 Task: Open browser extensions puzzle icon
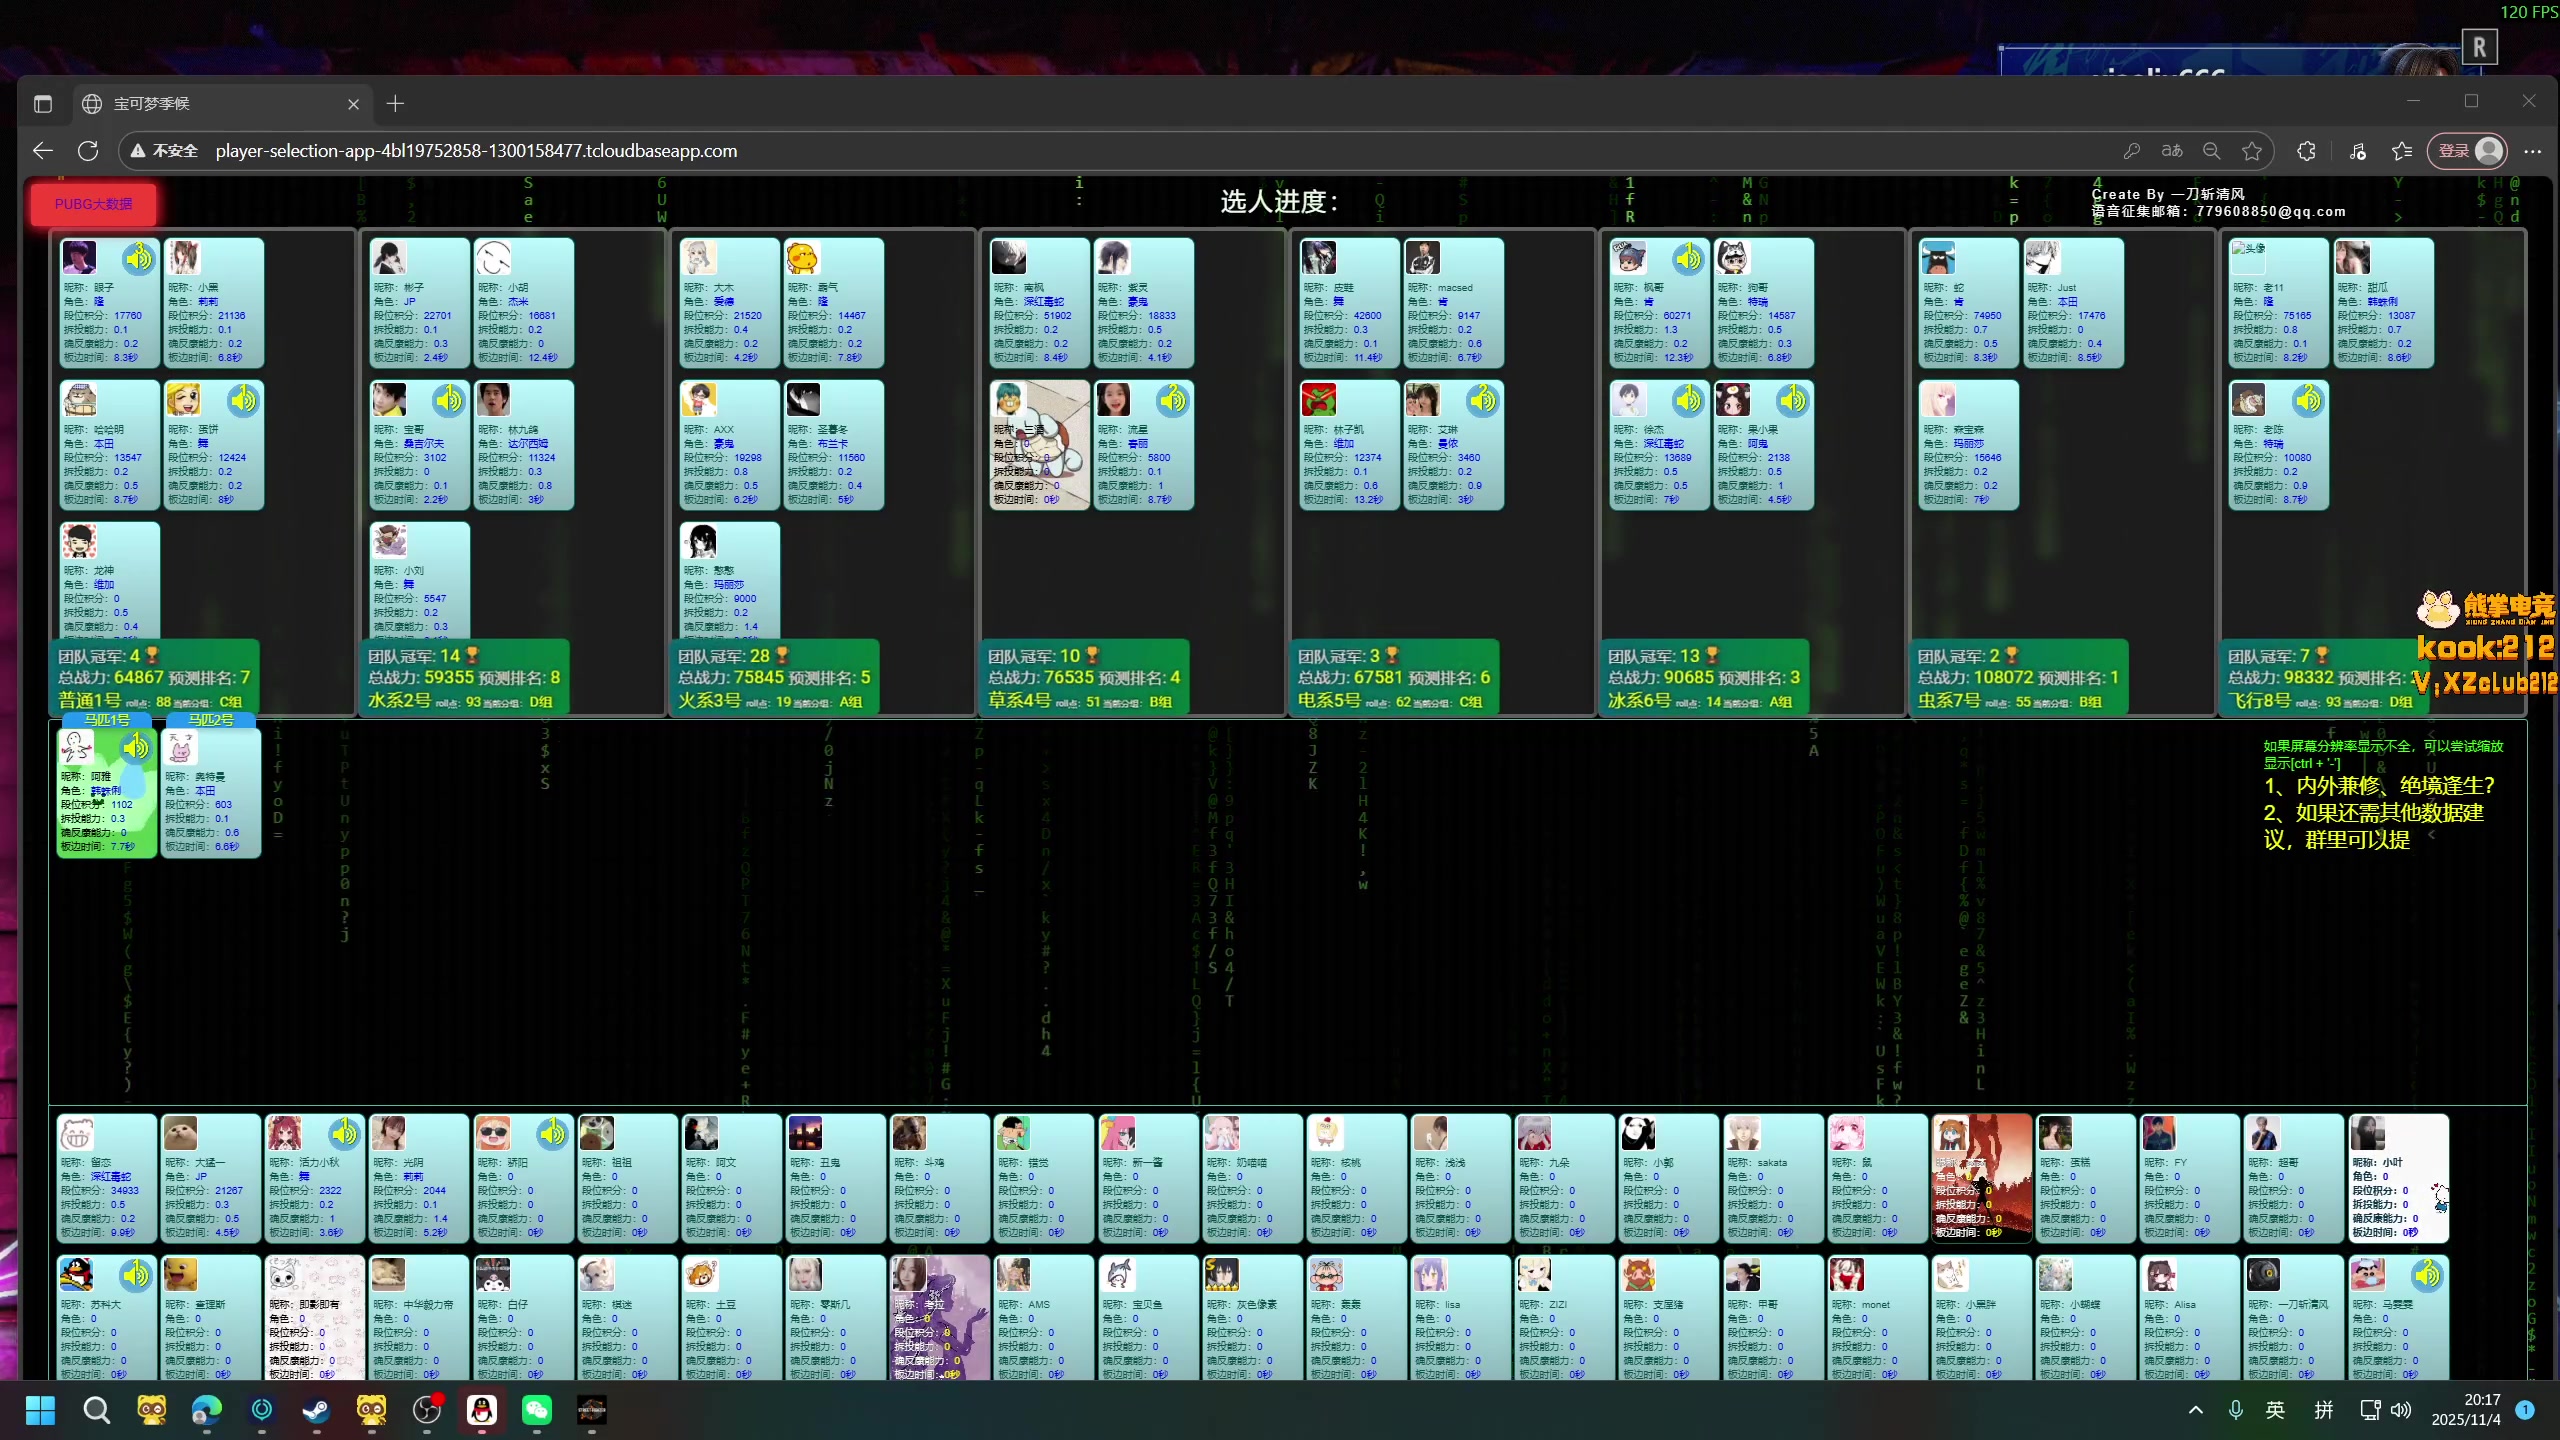(2306, 151)
